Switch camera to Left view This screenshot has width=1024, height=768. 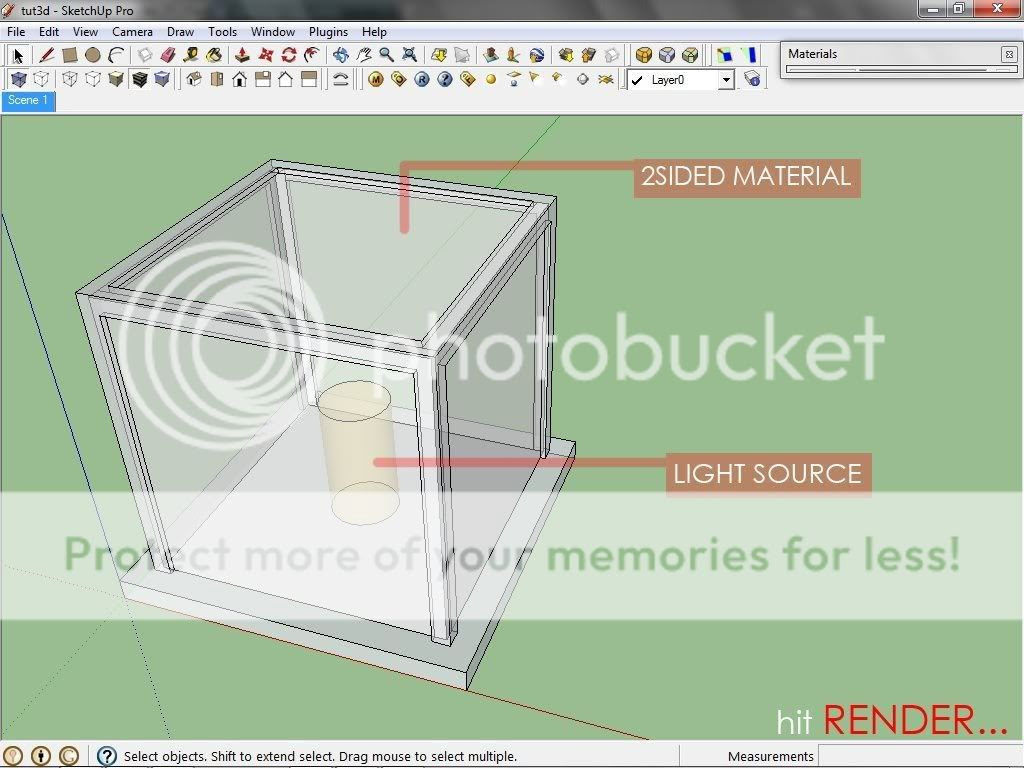pyautogui.click(x=308, y=80)
